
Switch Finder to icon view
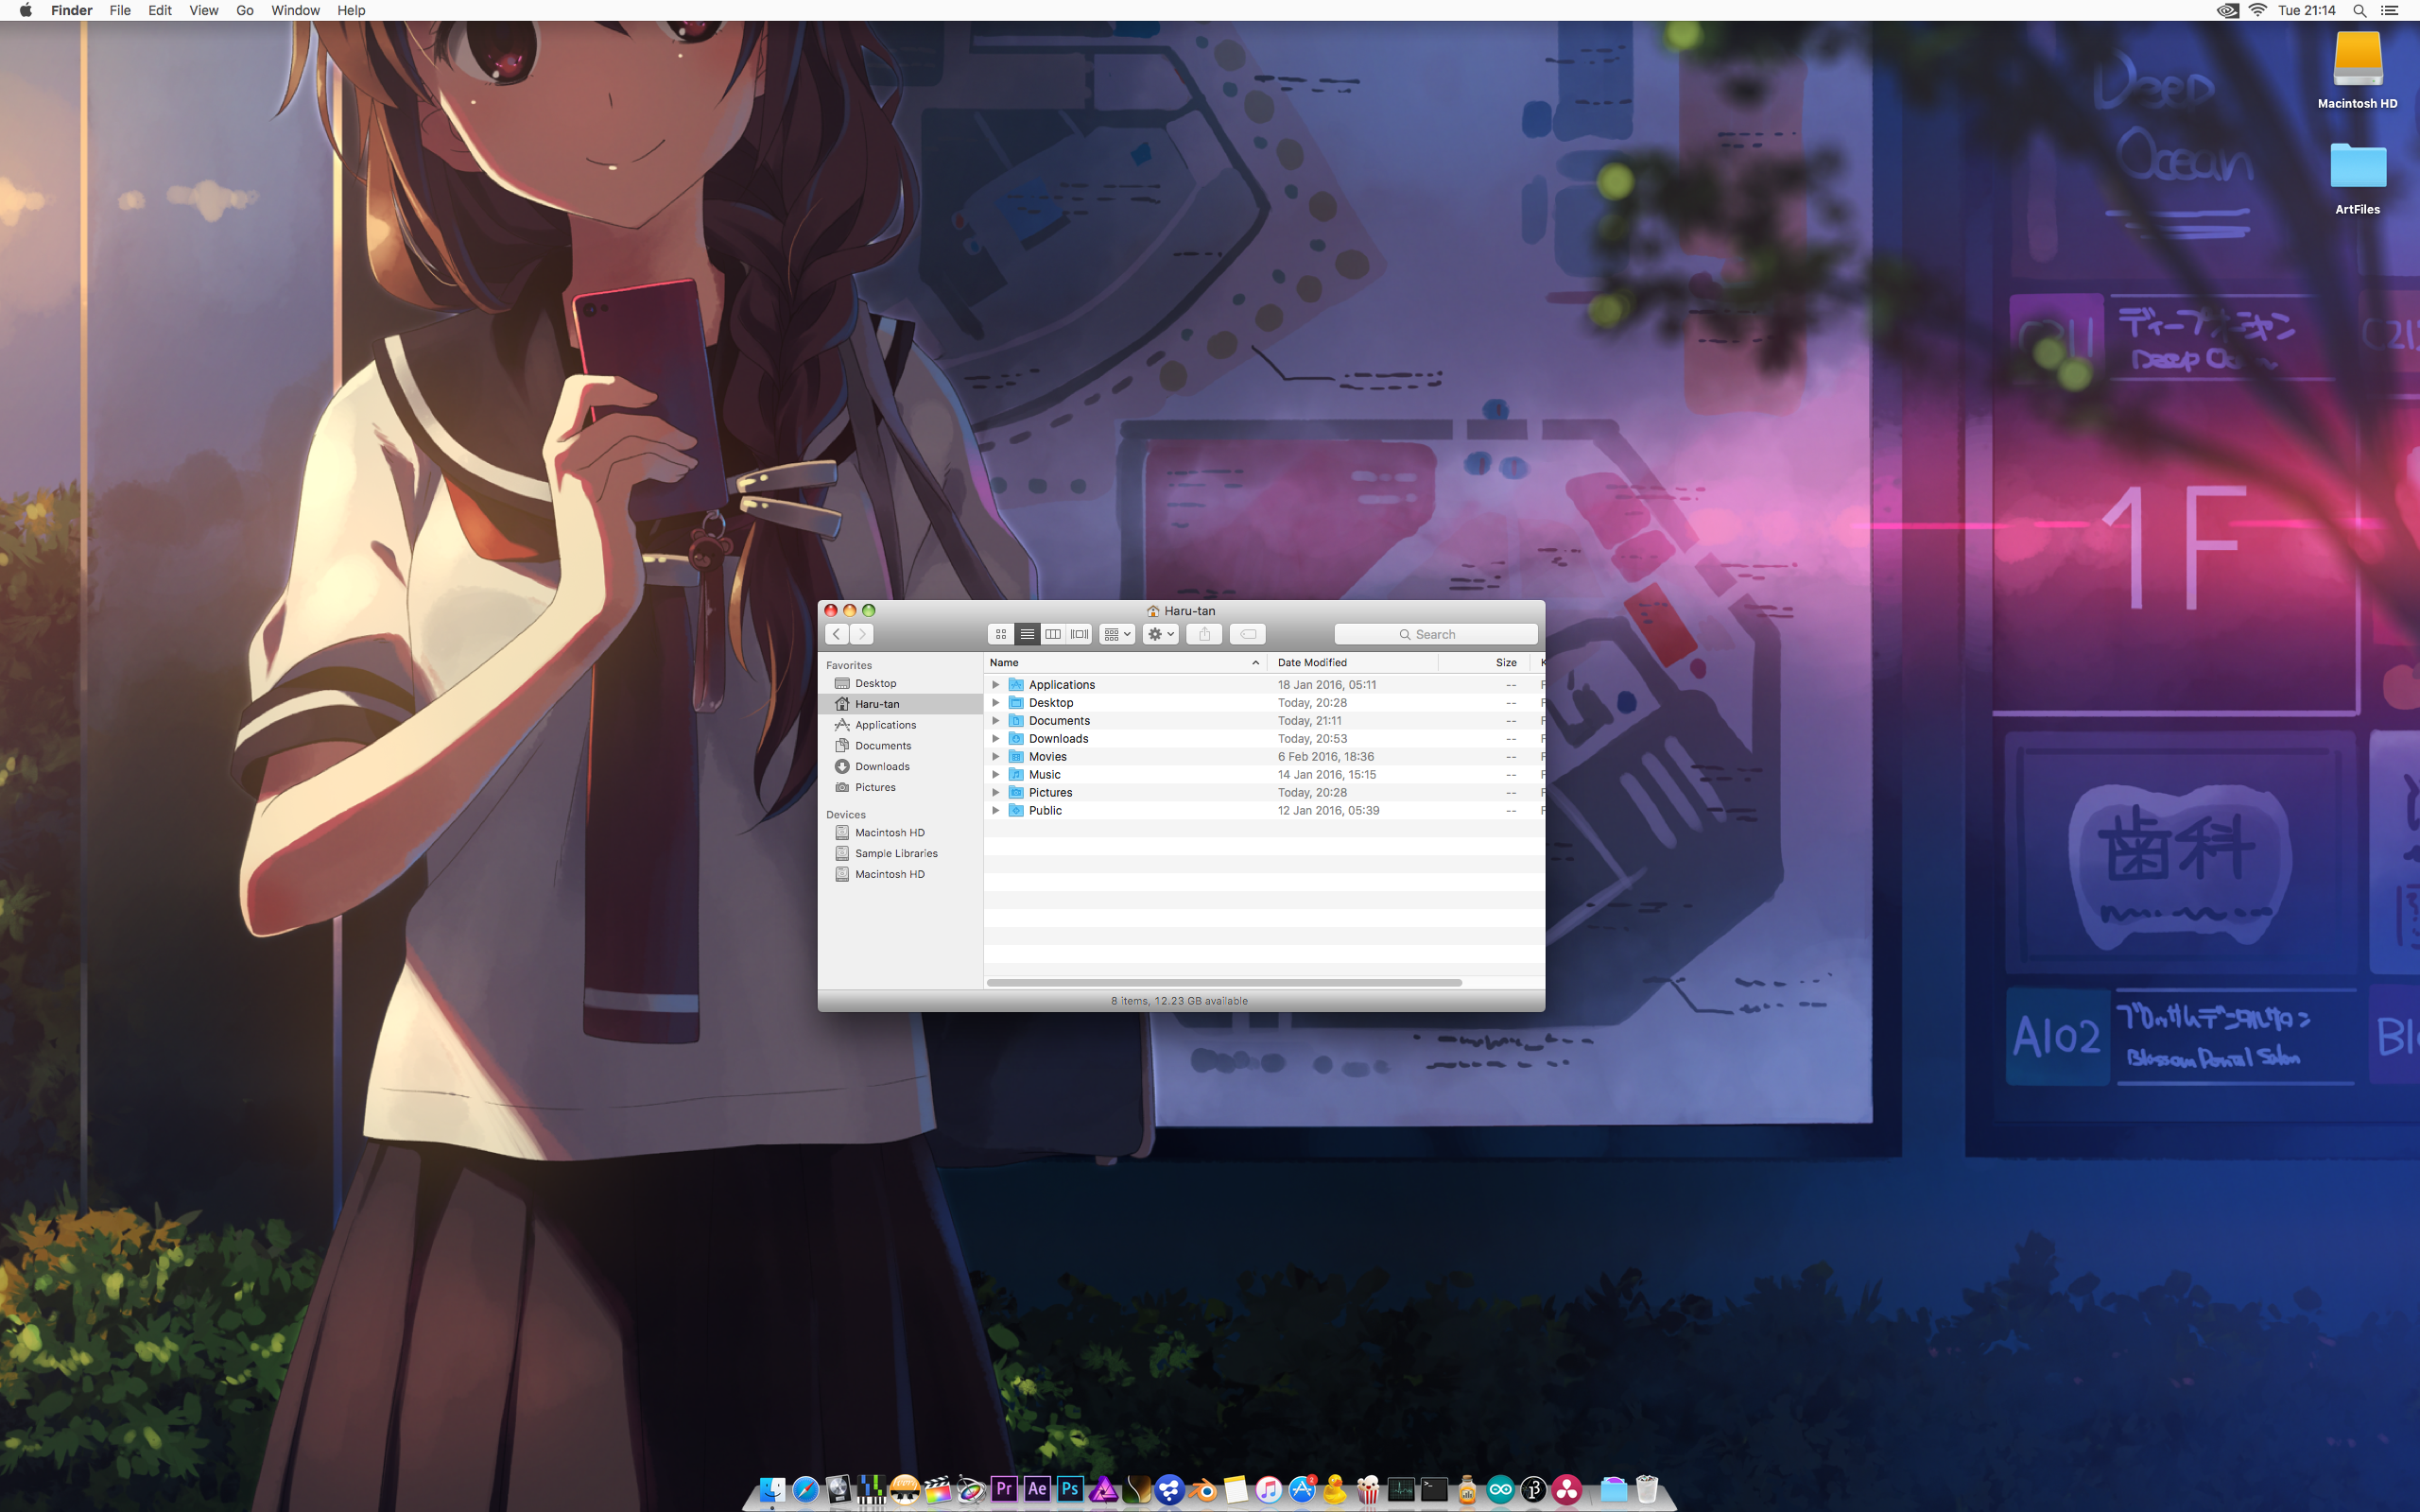pos(1000,634)
